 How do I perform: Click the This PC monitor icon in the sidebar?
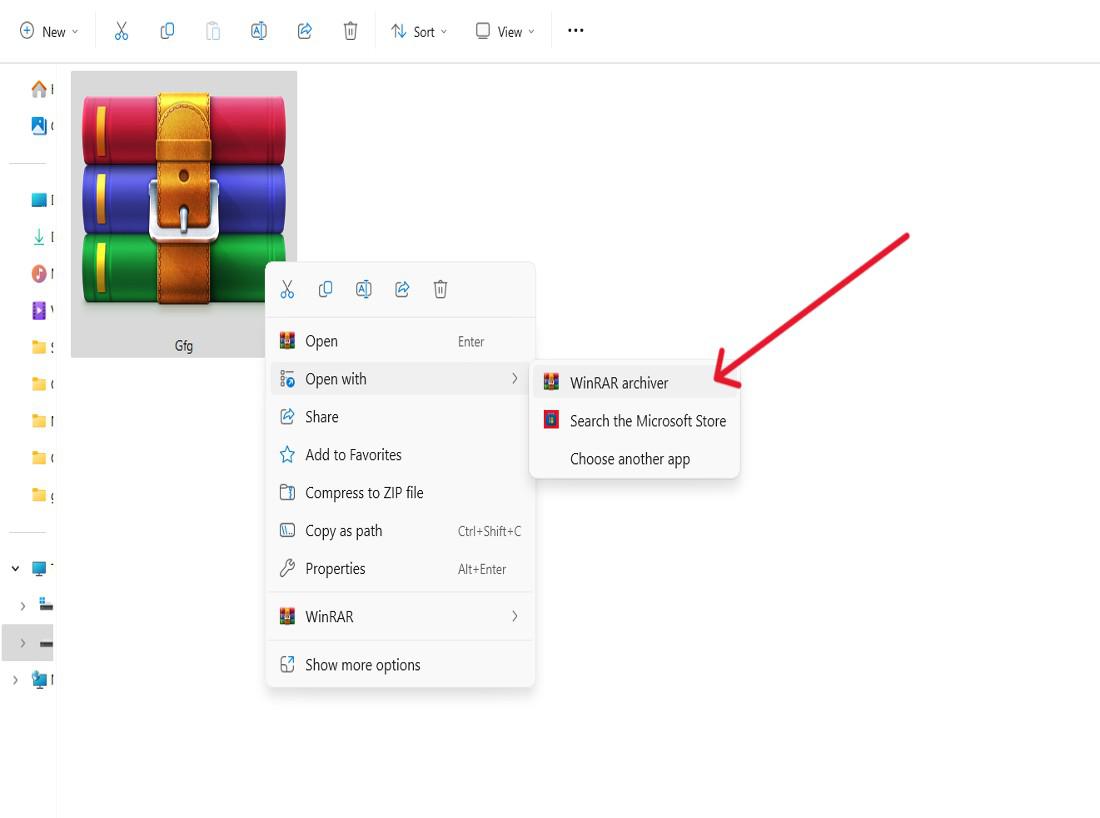pyautogui.click(x=39, y=568)
